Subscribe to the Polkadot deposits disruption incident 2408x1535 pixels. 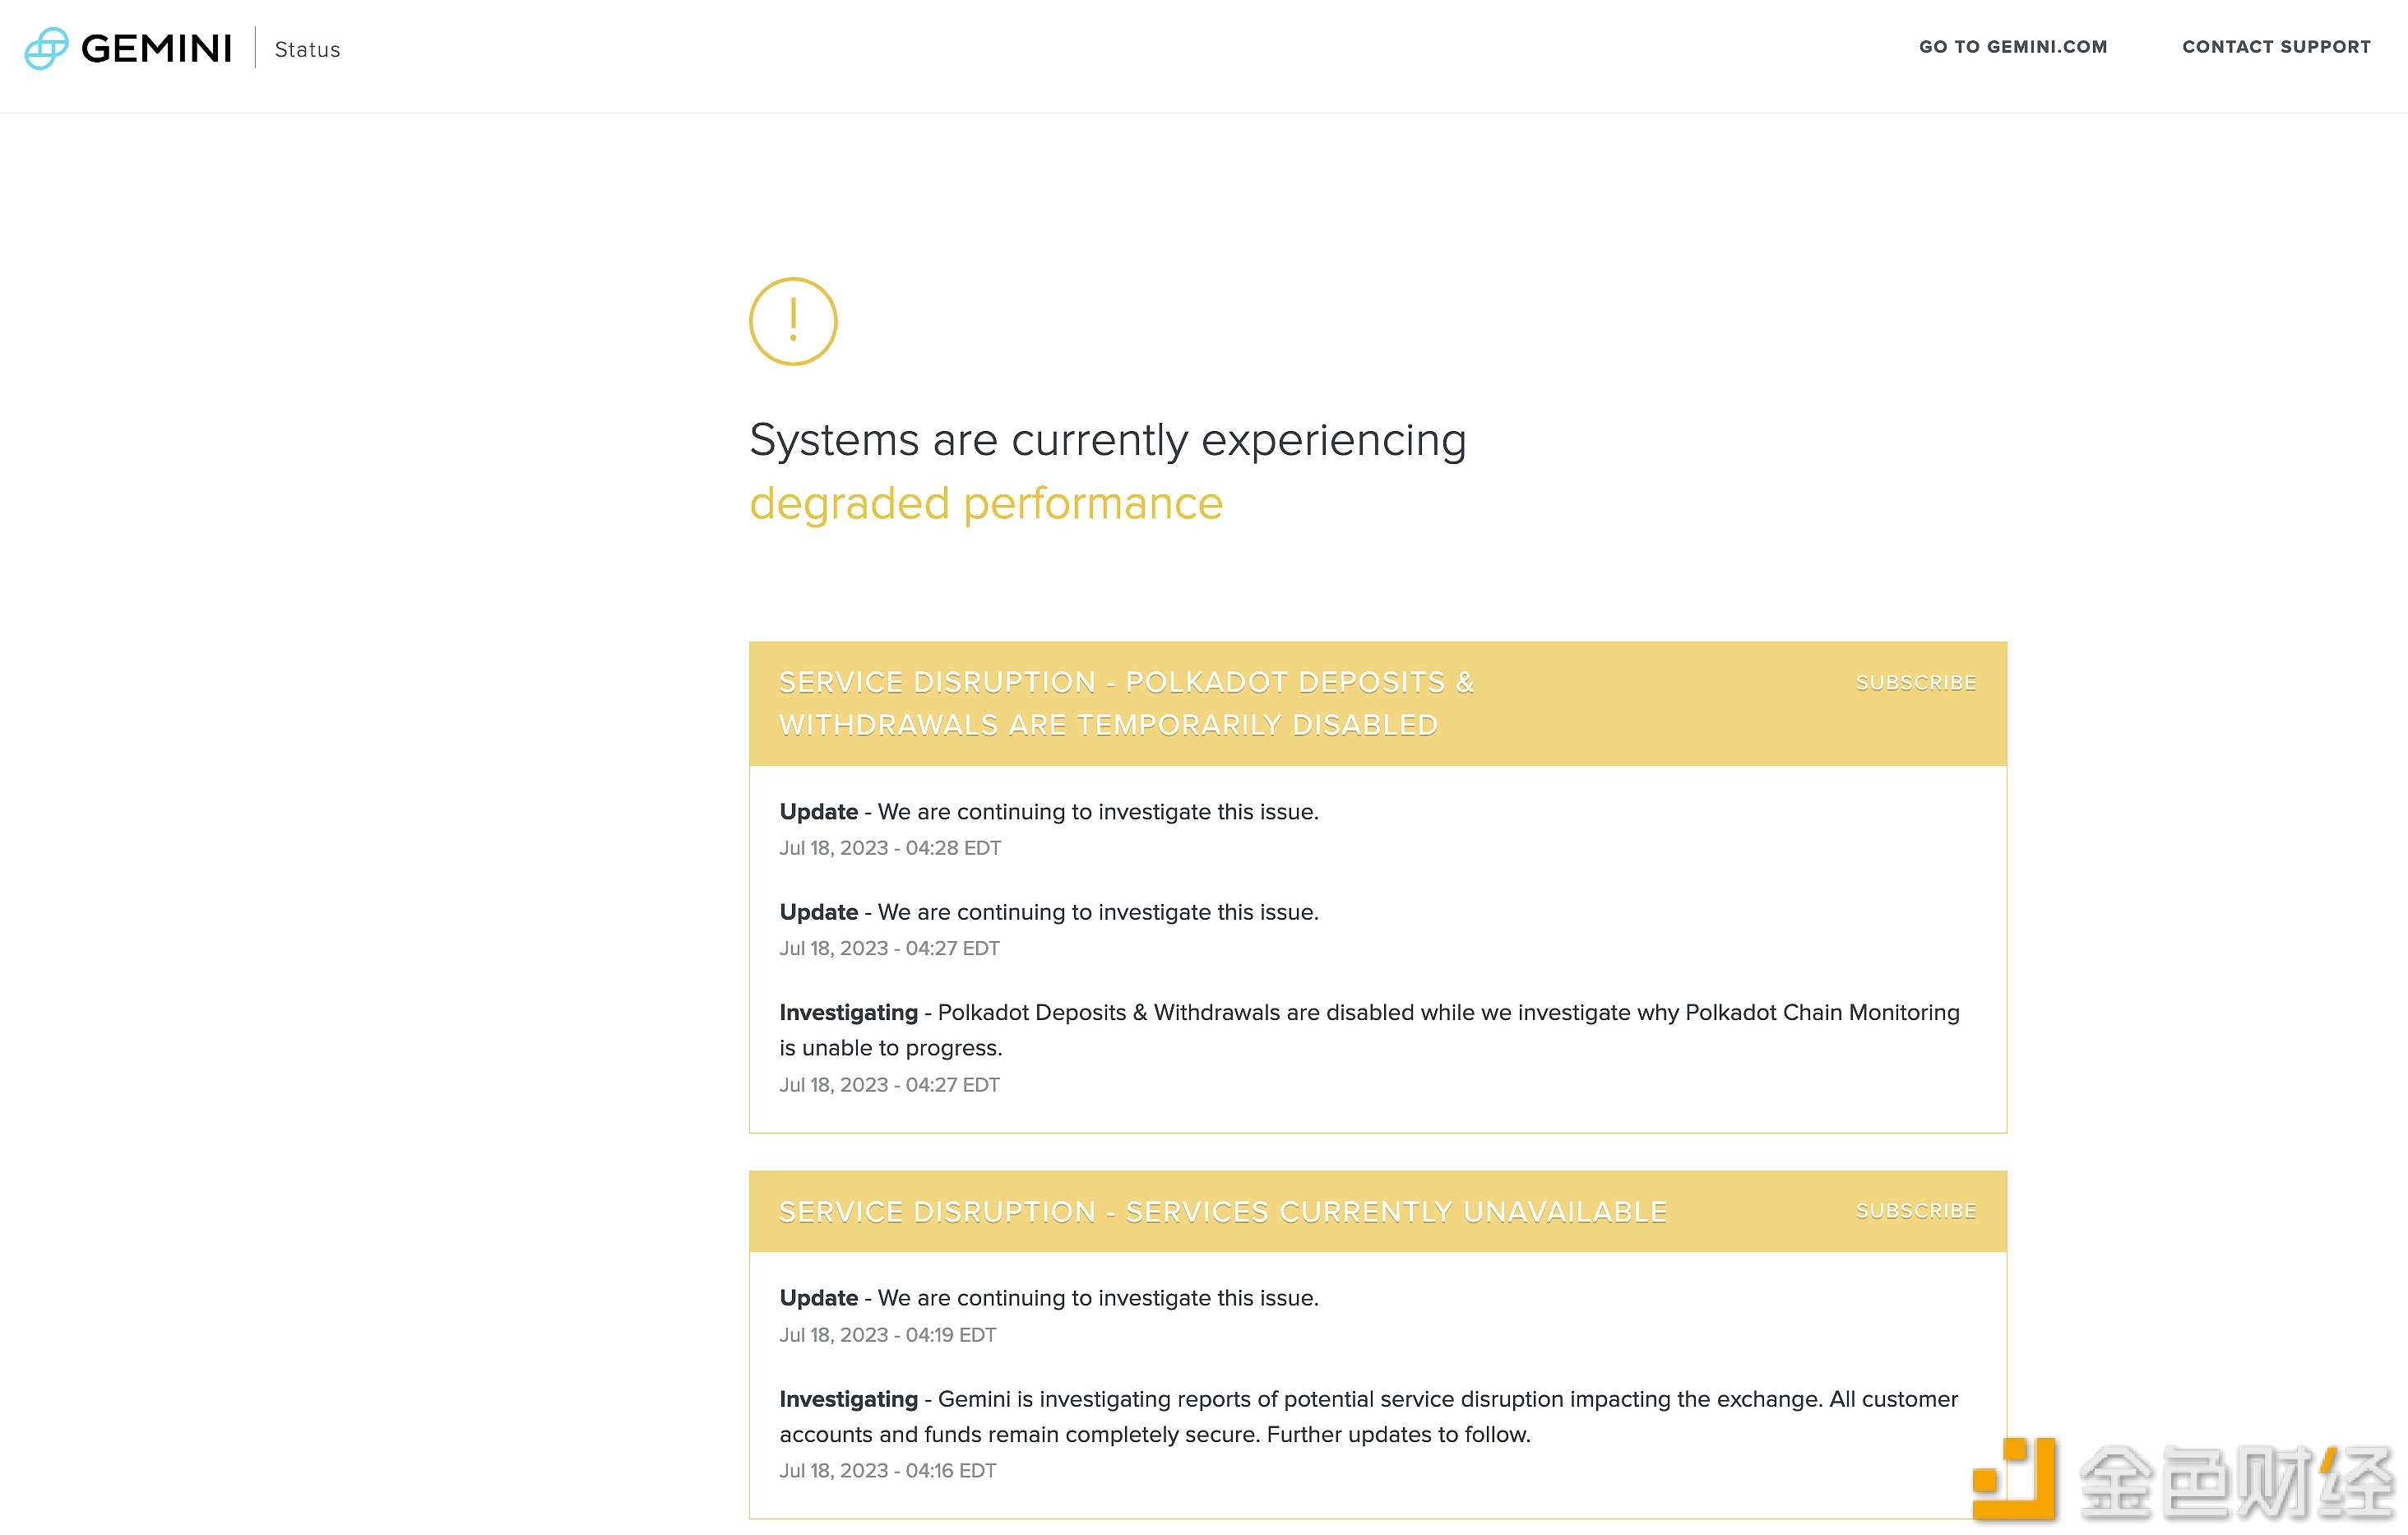point(1915,682)
